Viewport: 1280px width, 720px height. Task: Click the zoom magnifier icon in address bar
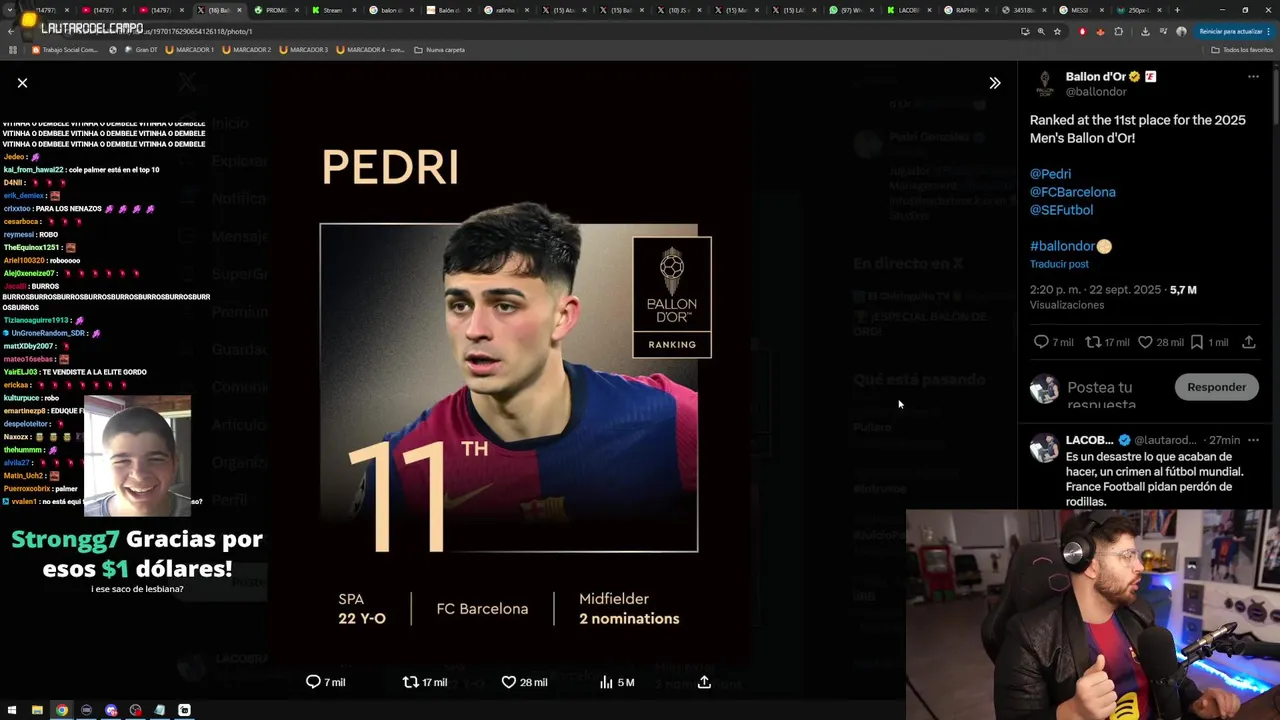pyautogui.click(x=1041, y=31)
